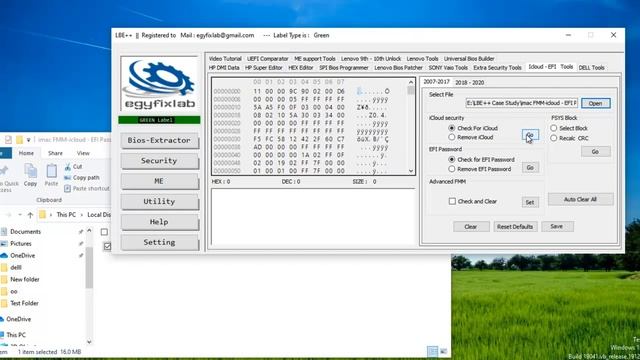The image size is (640, 360).
Task: Select the FSYS Select Block radio
Action: coord(553,128)
